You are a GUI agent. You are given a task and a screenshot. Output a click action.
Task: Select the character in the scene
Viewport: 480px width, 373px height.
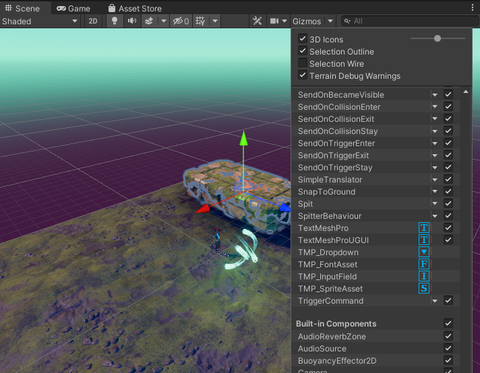(217, 239)
